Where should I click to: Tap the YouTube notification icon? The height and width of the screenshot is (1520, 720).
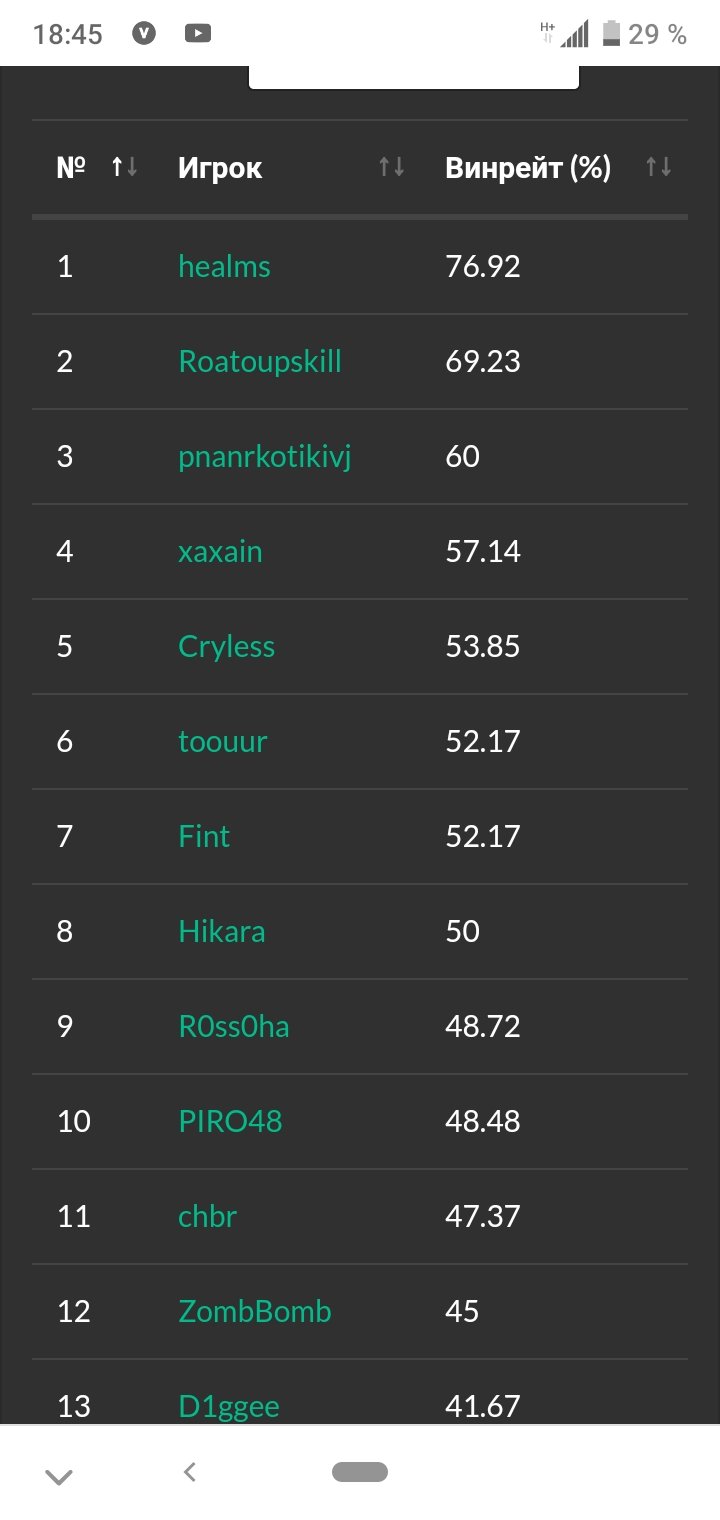tap(198, 34)
